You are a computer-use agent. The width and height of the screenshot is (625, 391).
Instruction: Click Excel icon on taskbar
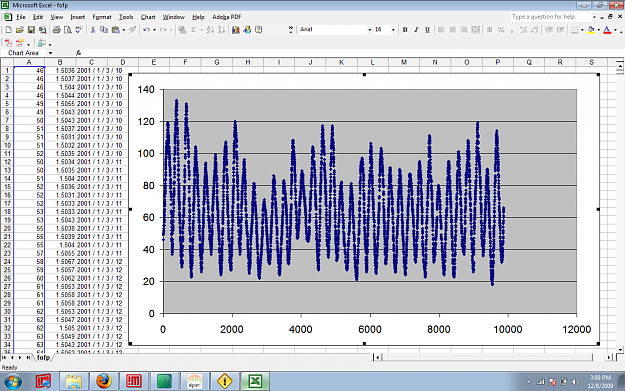(x=255, y=381)
